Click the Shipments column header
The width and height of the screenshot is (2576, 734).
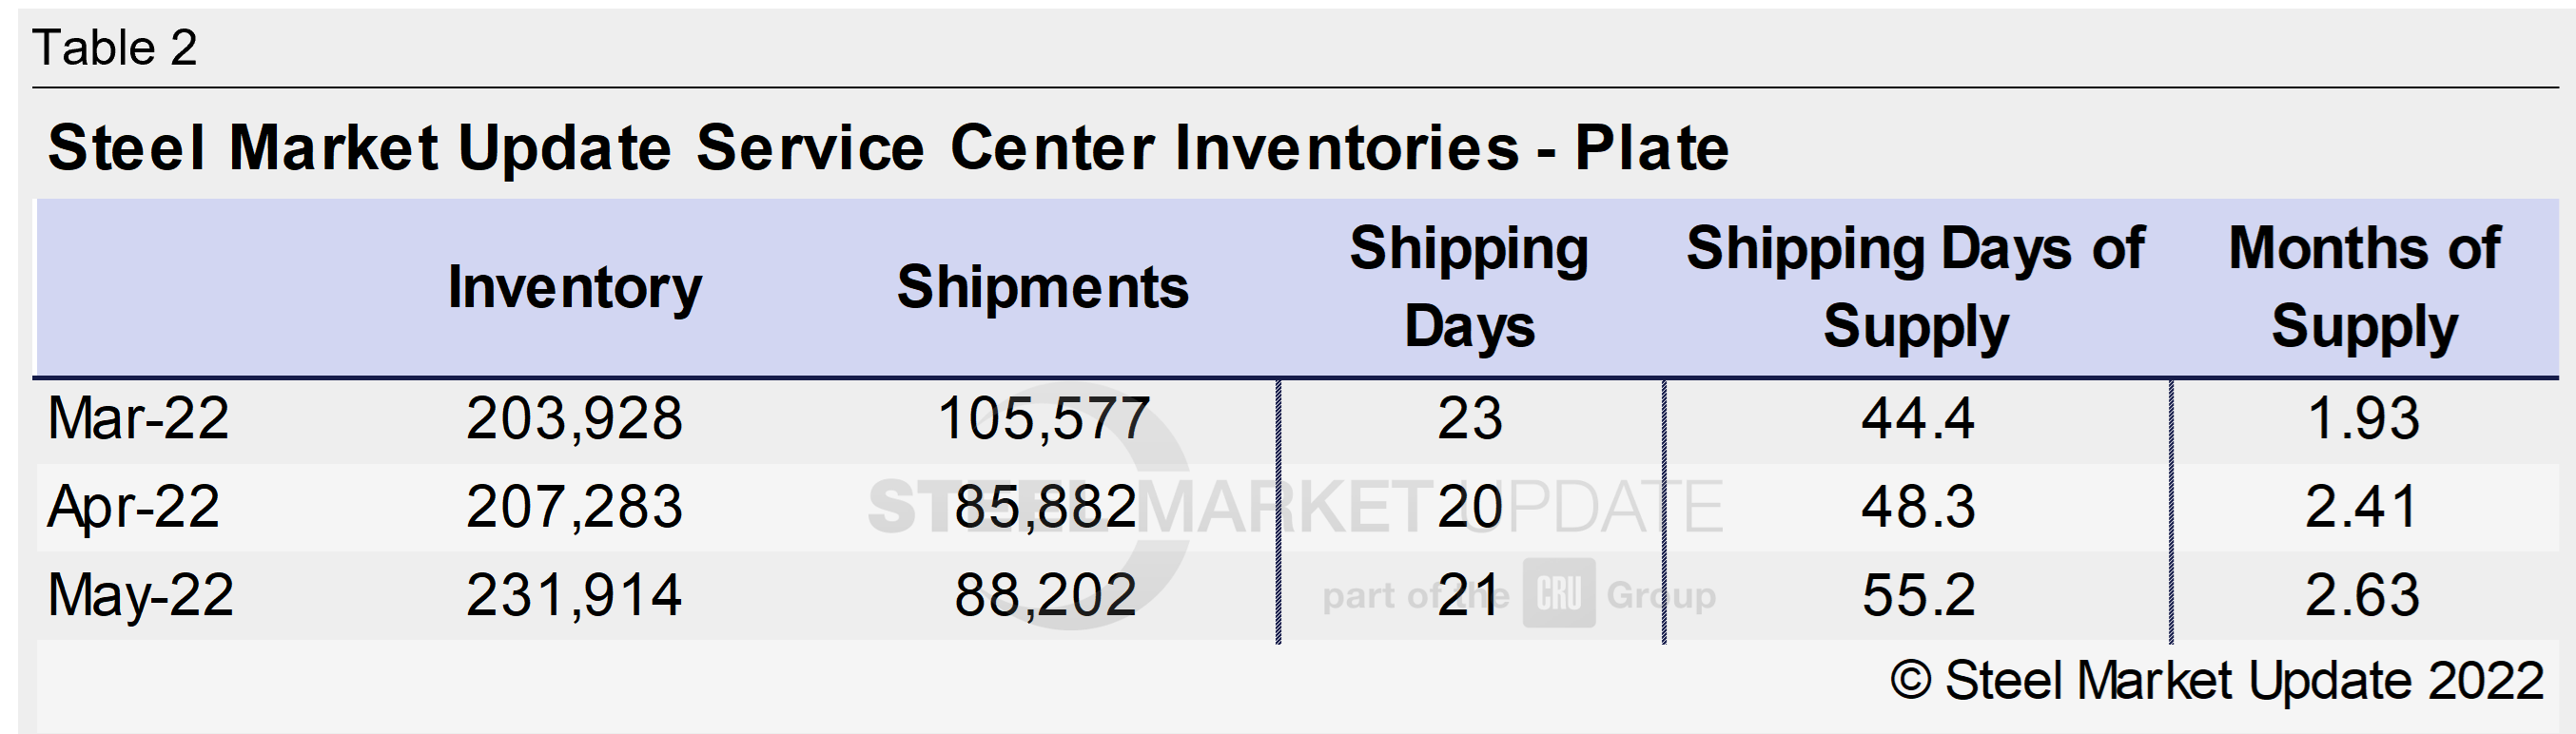1042,288
